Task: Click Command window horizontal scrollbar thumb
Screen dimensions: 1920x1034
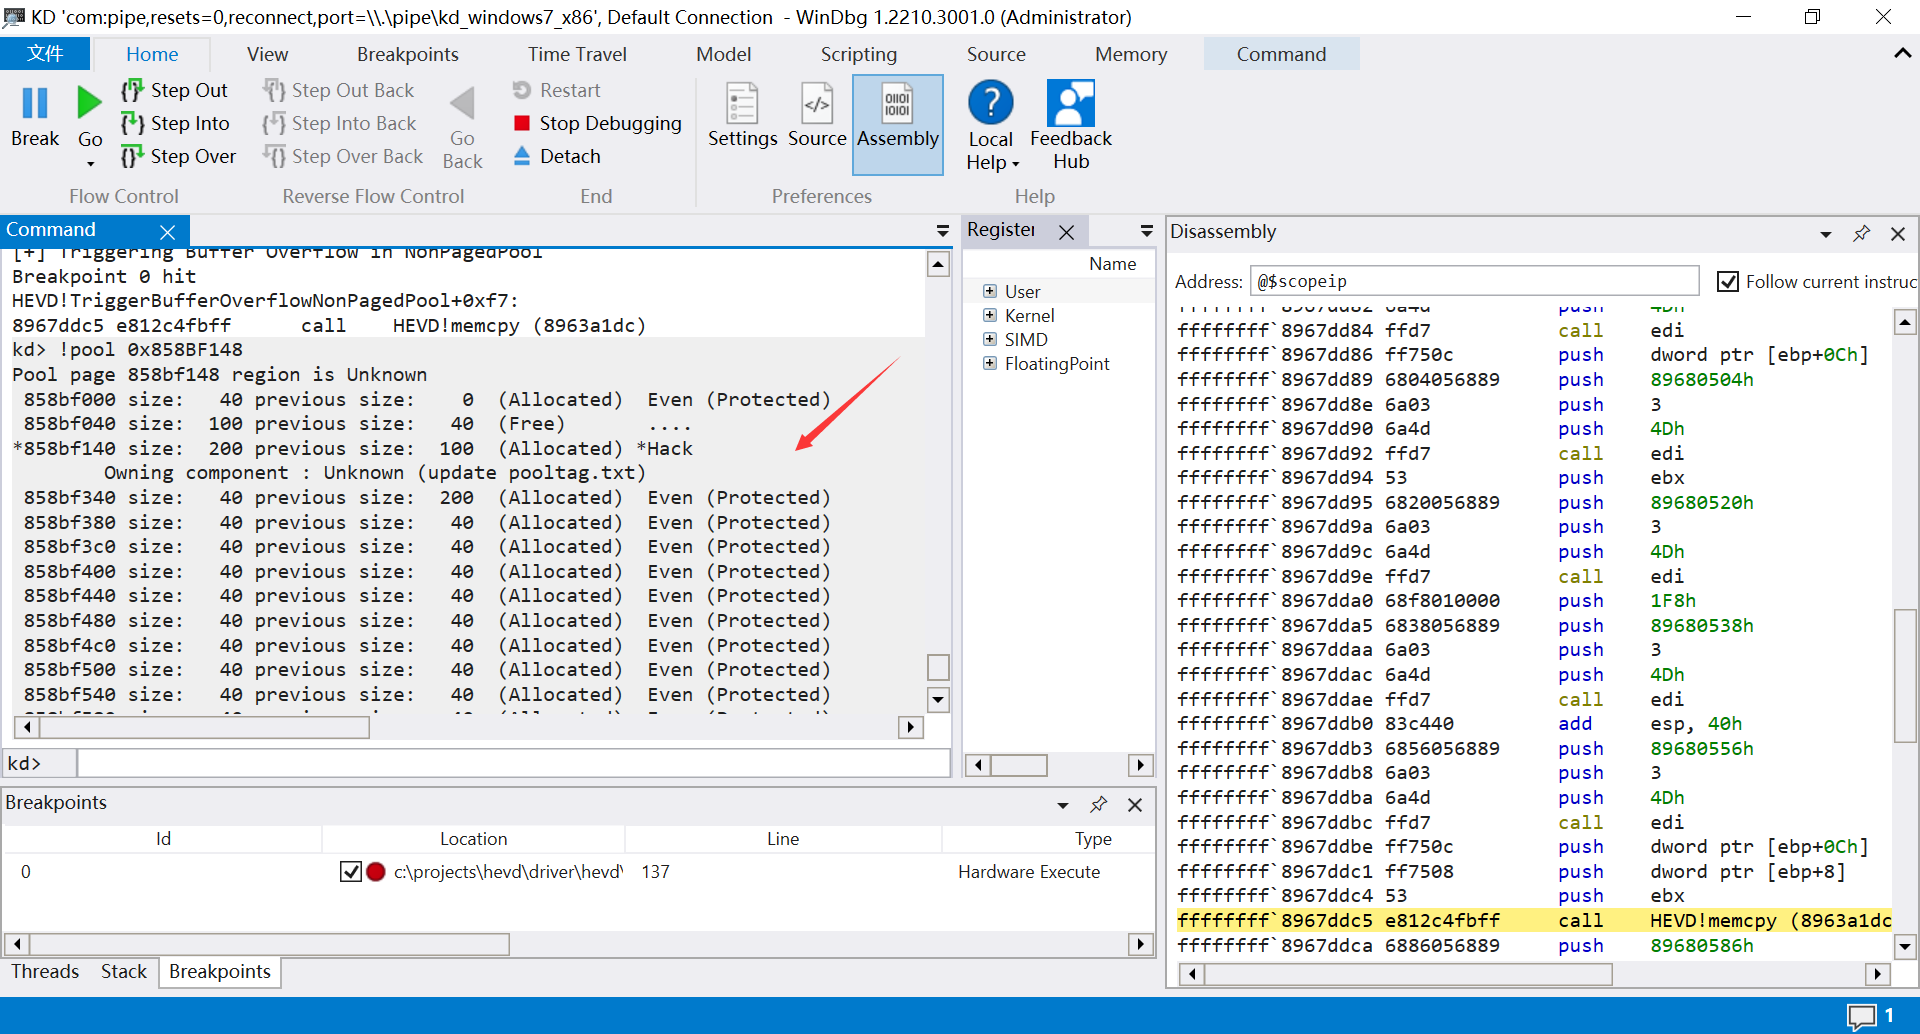Action: (204, 727)
